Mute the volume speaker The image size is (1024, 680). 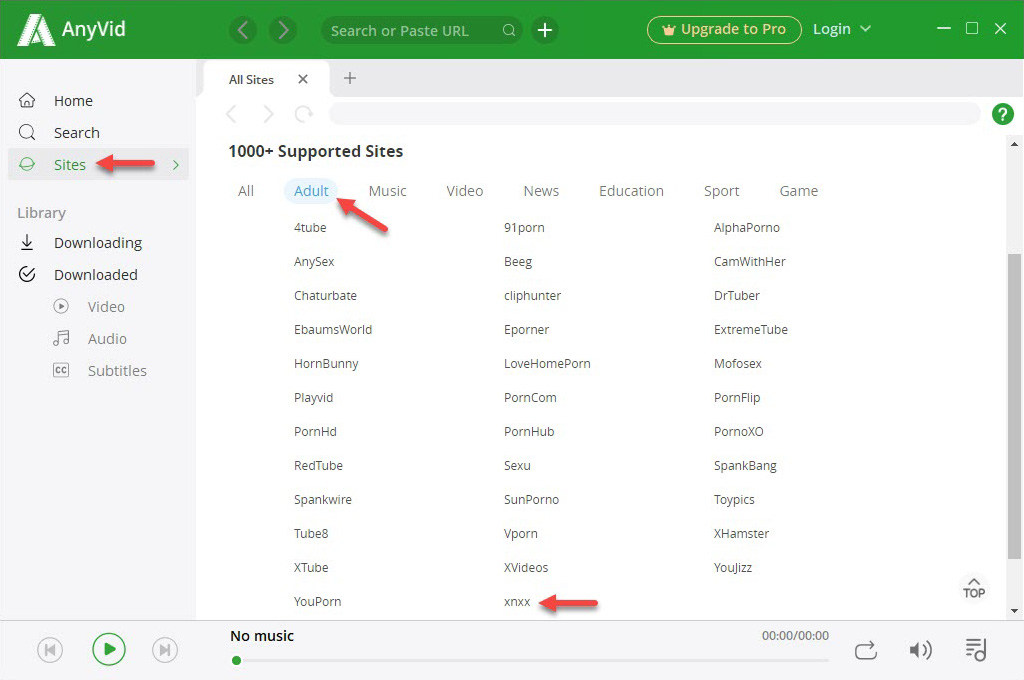click(x=920, y=650)
